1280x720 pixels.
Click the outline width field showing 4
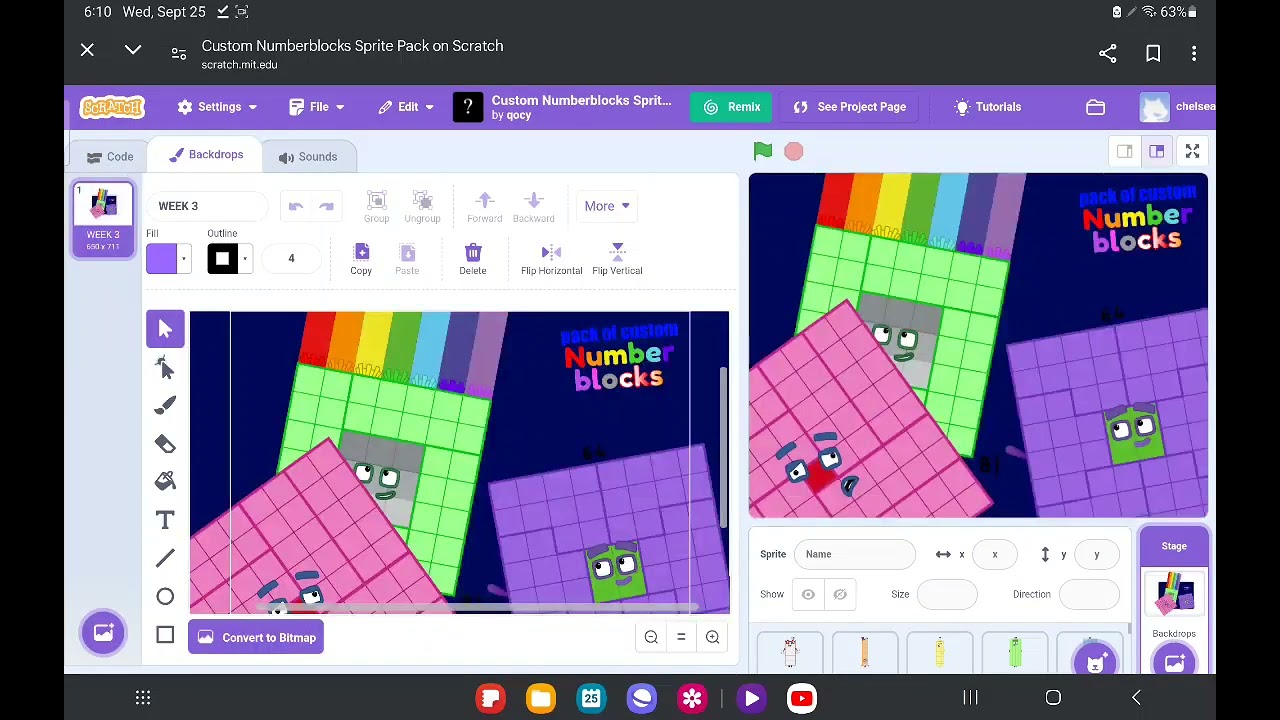[291, 259]
